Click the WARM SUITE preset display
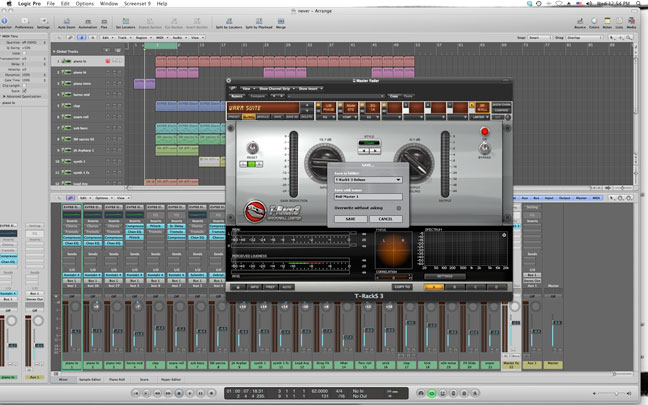This screenshot has width=648, height=405. coord(263,108)
